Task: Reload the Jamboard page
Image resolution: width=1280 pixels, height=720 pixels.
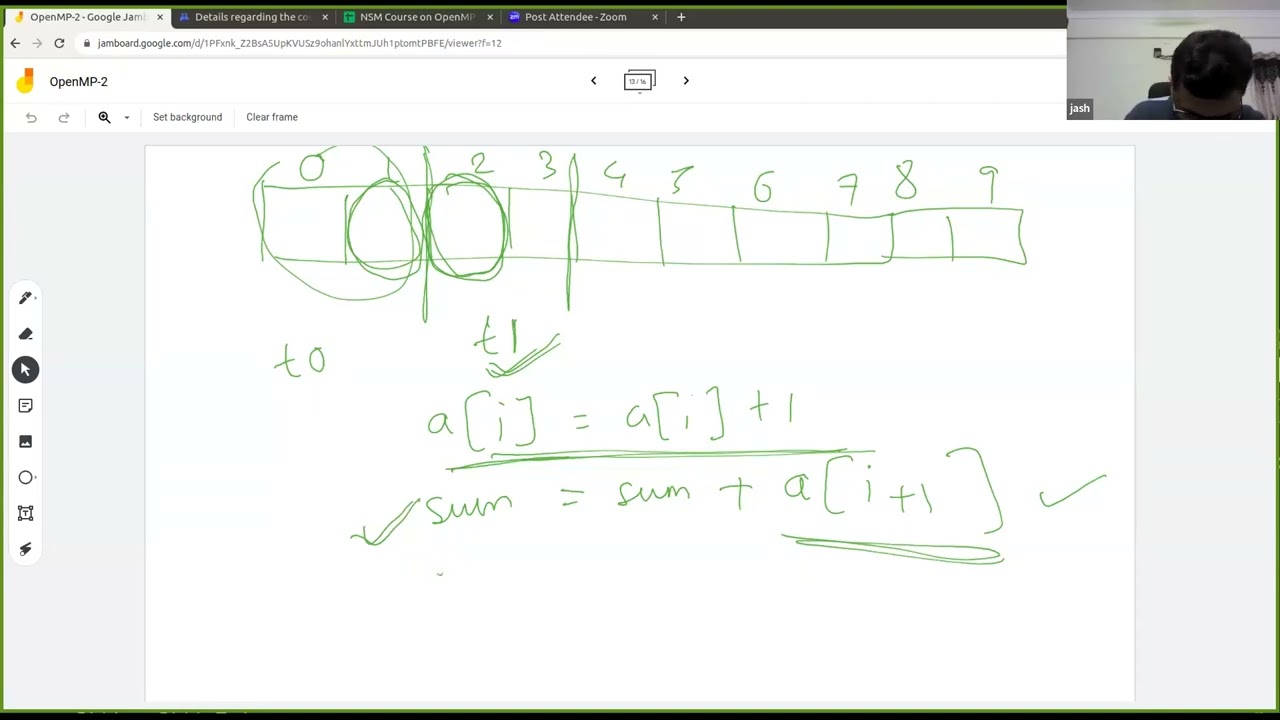Action: [59, 43]
